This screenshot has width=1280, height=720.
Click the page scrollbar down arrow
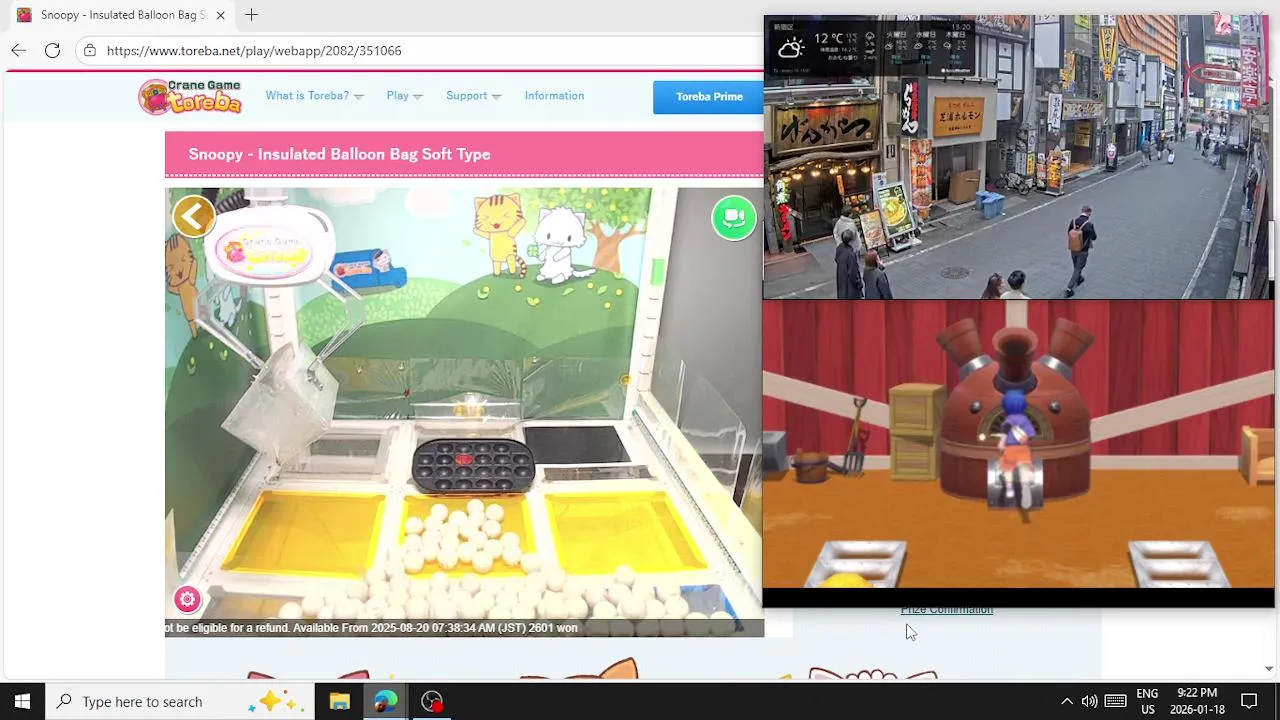point(1269,668)
